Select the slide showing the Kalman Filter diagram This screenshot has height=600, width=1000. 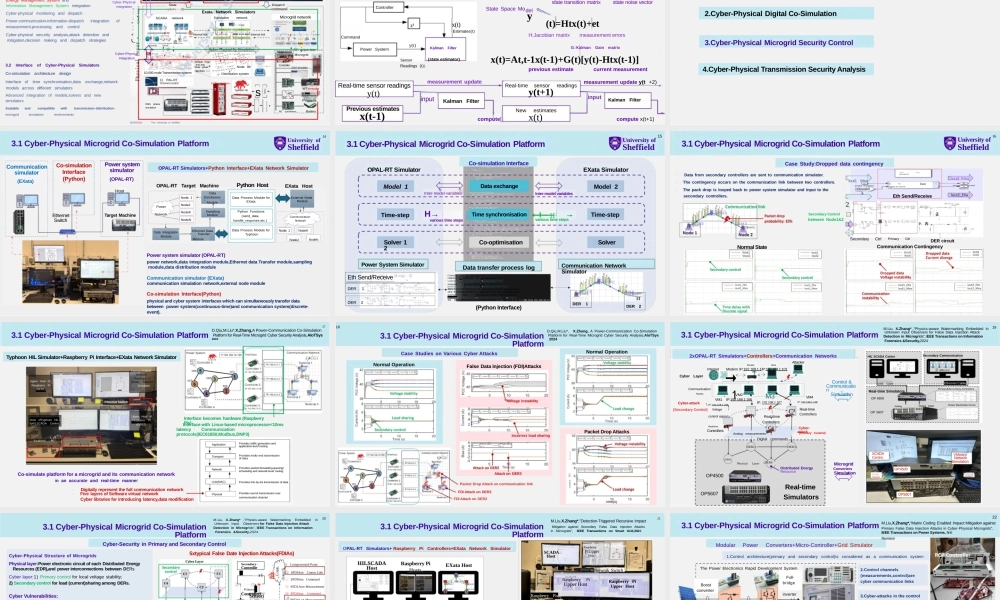click(x=500, y=62)
